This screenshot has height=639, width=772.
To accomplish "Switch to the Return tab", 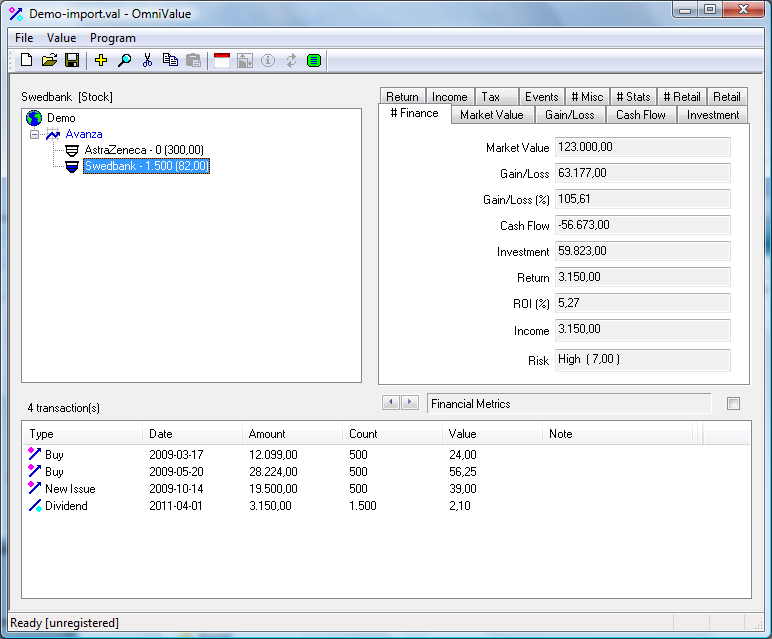I will pos(402,96).
